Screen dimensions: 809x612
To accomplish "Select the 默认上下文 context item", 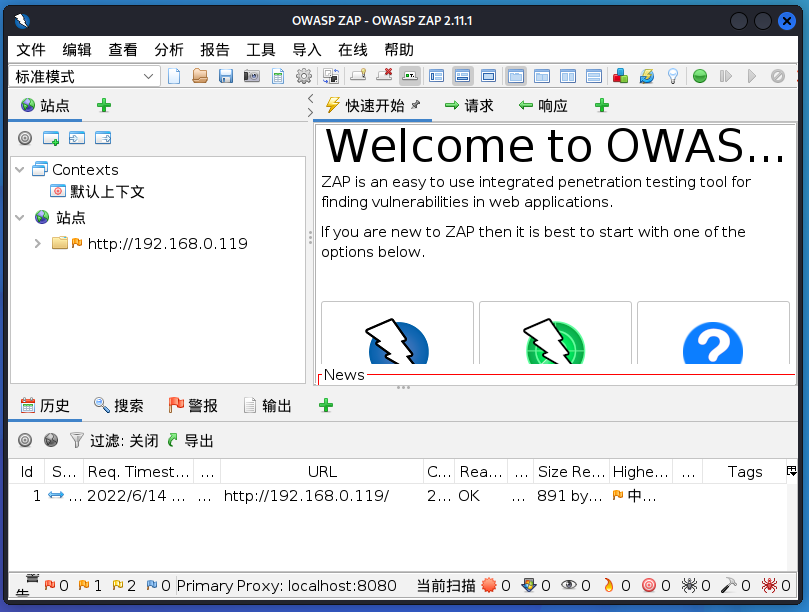I will (98, 191).
